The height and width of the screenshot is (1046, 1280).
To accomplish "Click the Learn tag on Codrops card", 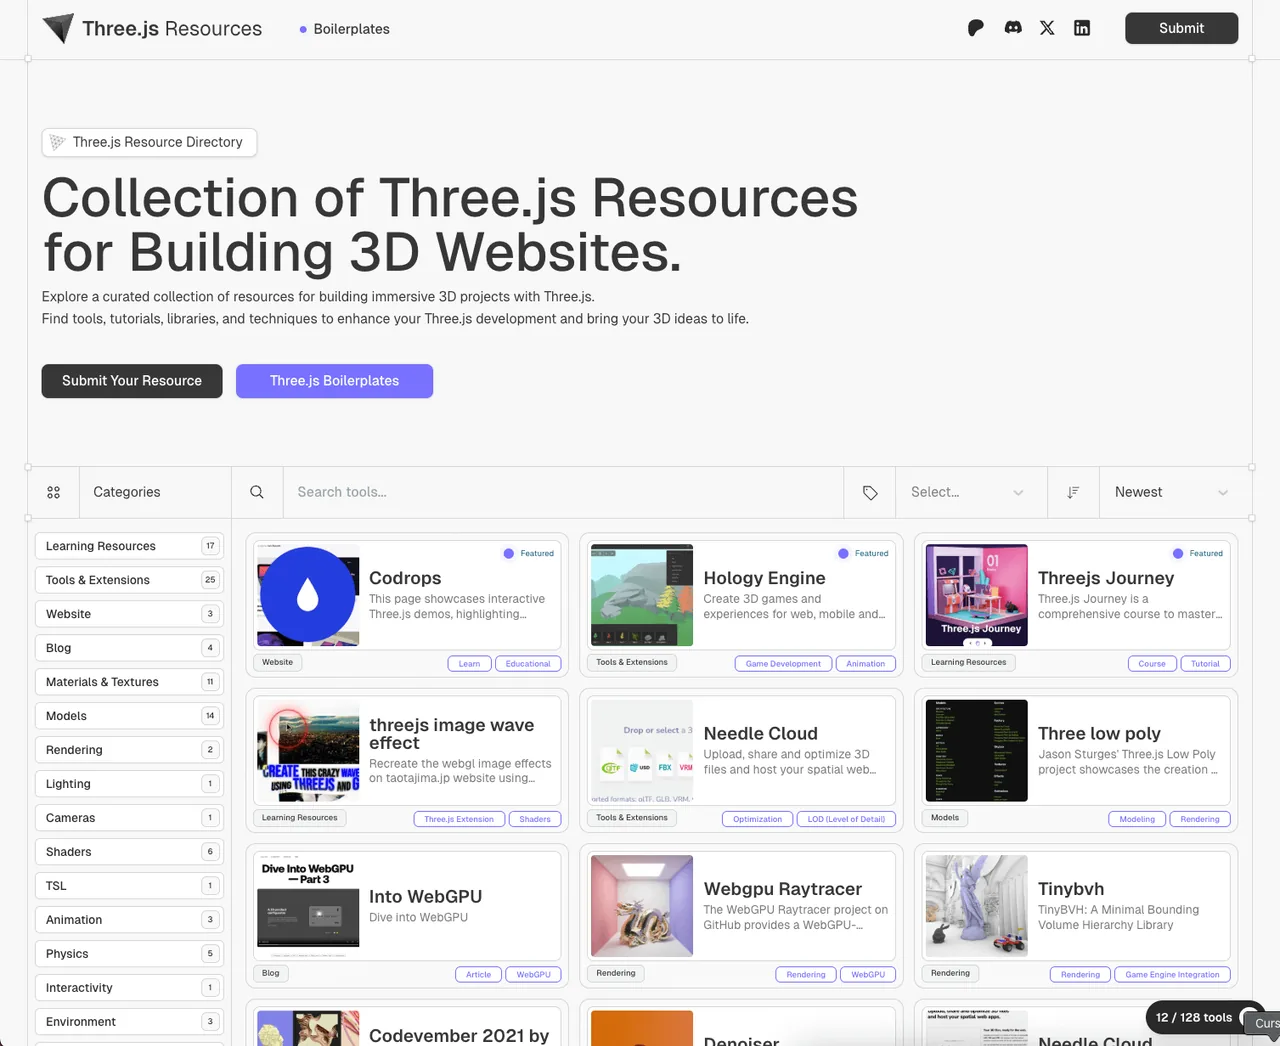I will coord(469,664).
